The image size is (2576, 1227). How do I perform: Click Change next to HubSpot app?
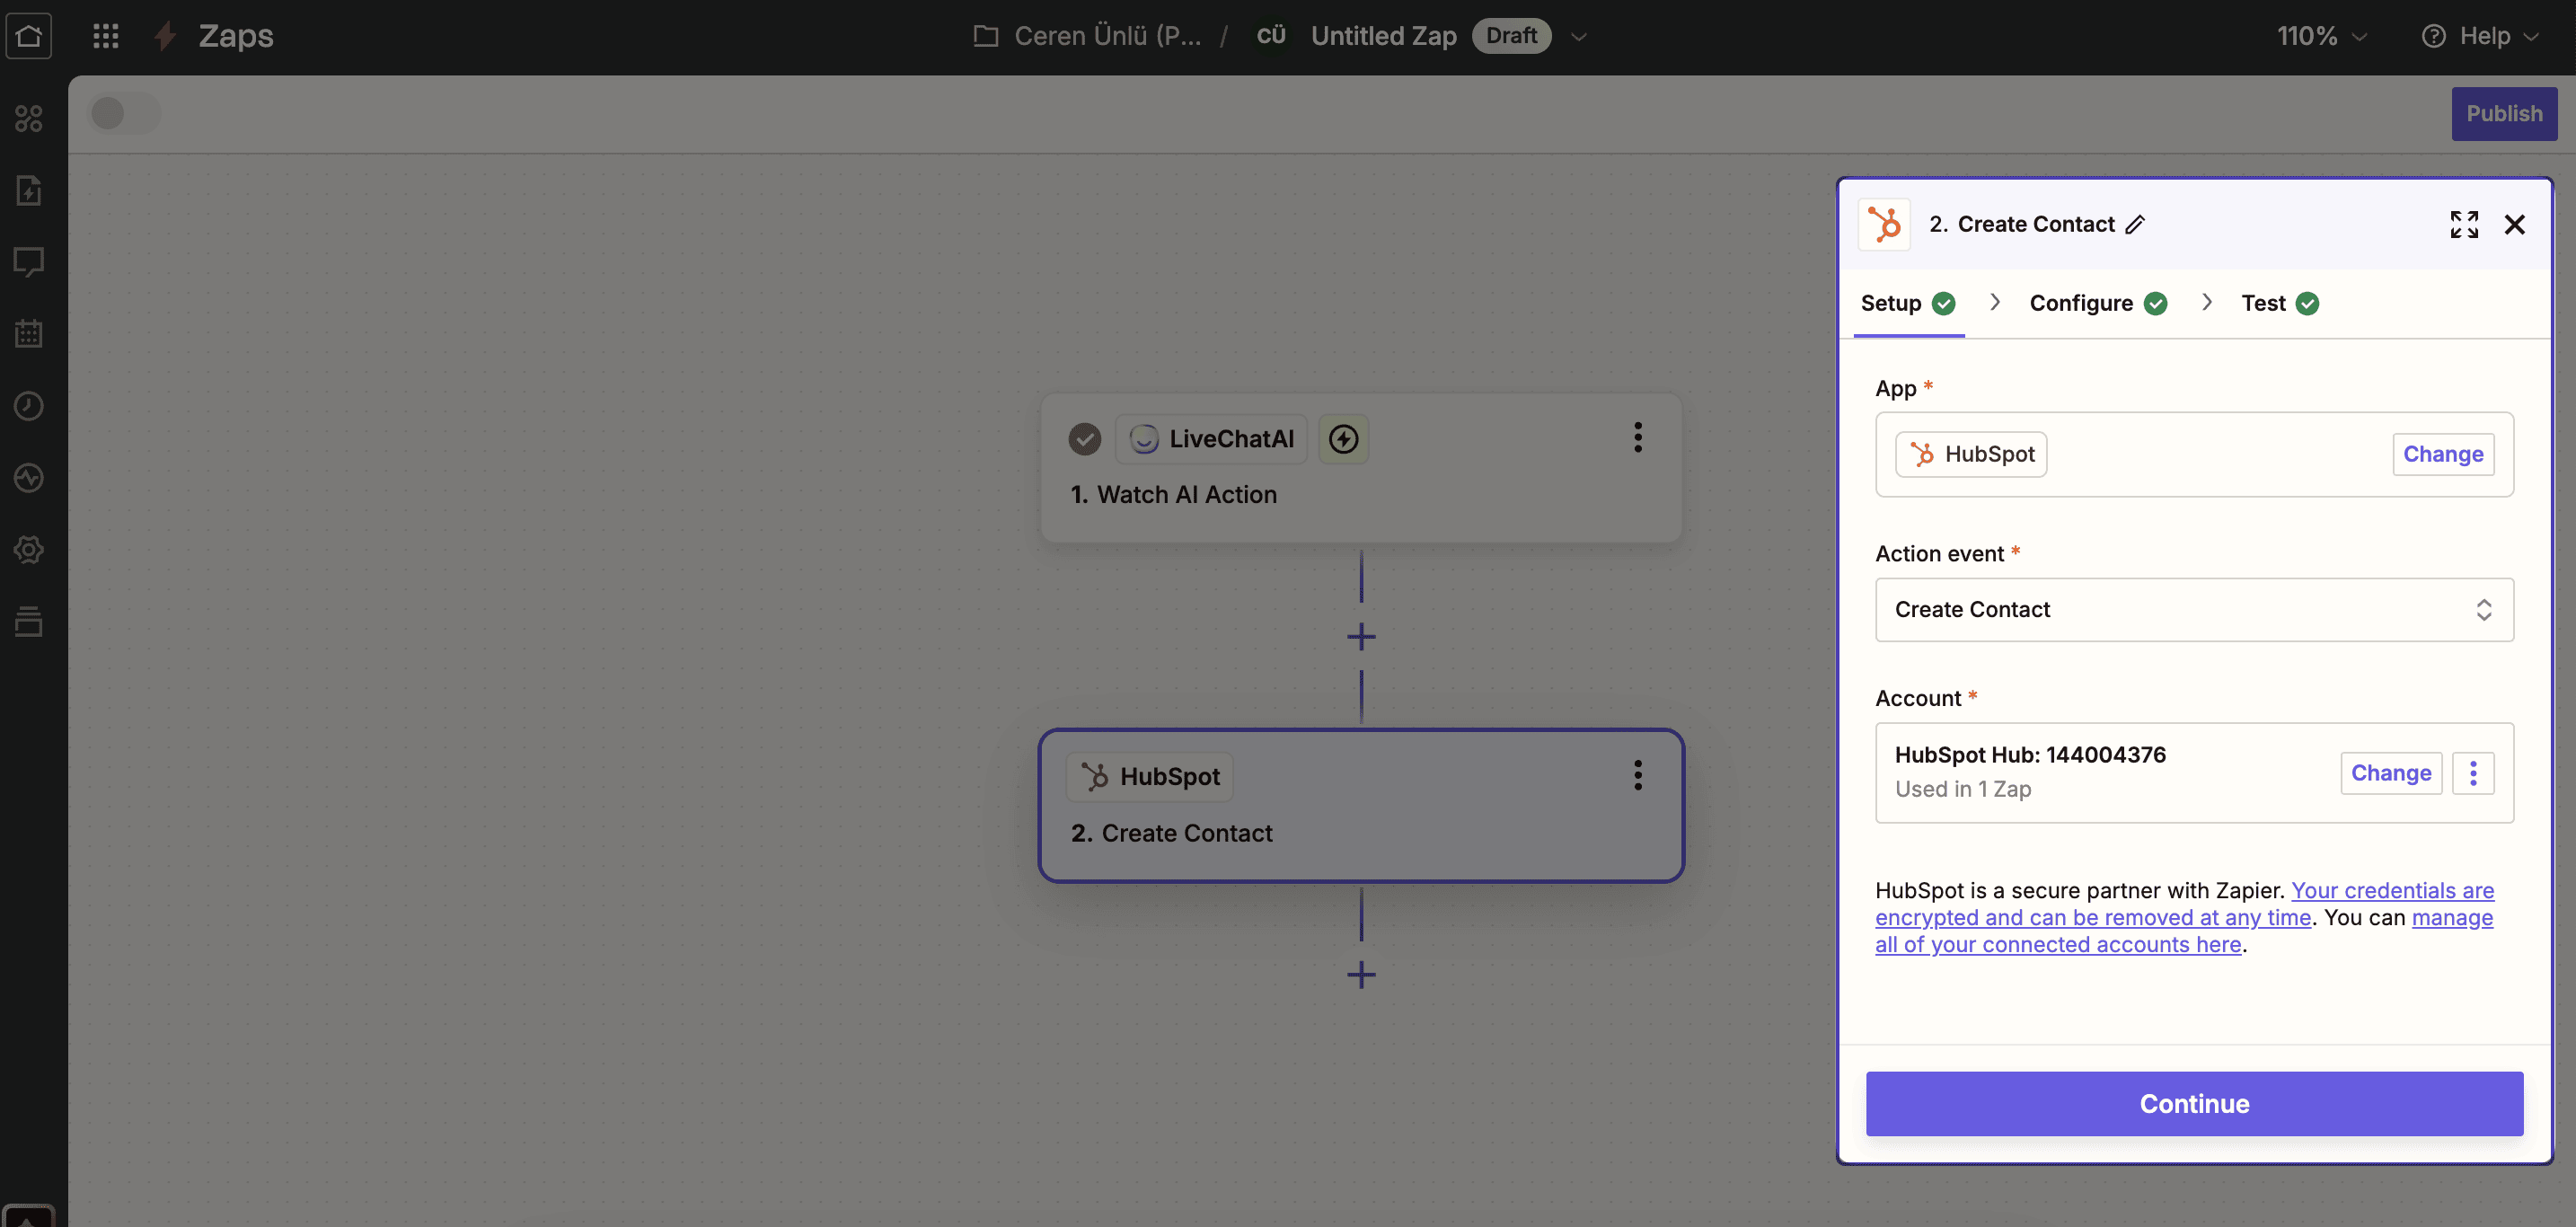[2442, 454]
